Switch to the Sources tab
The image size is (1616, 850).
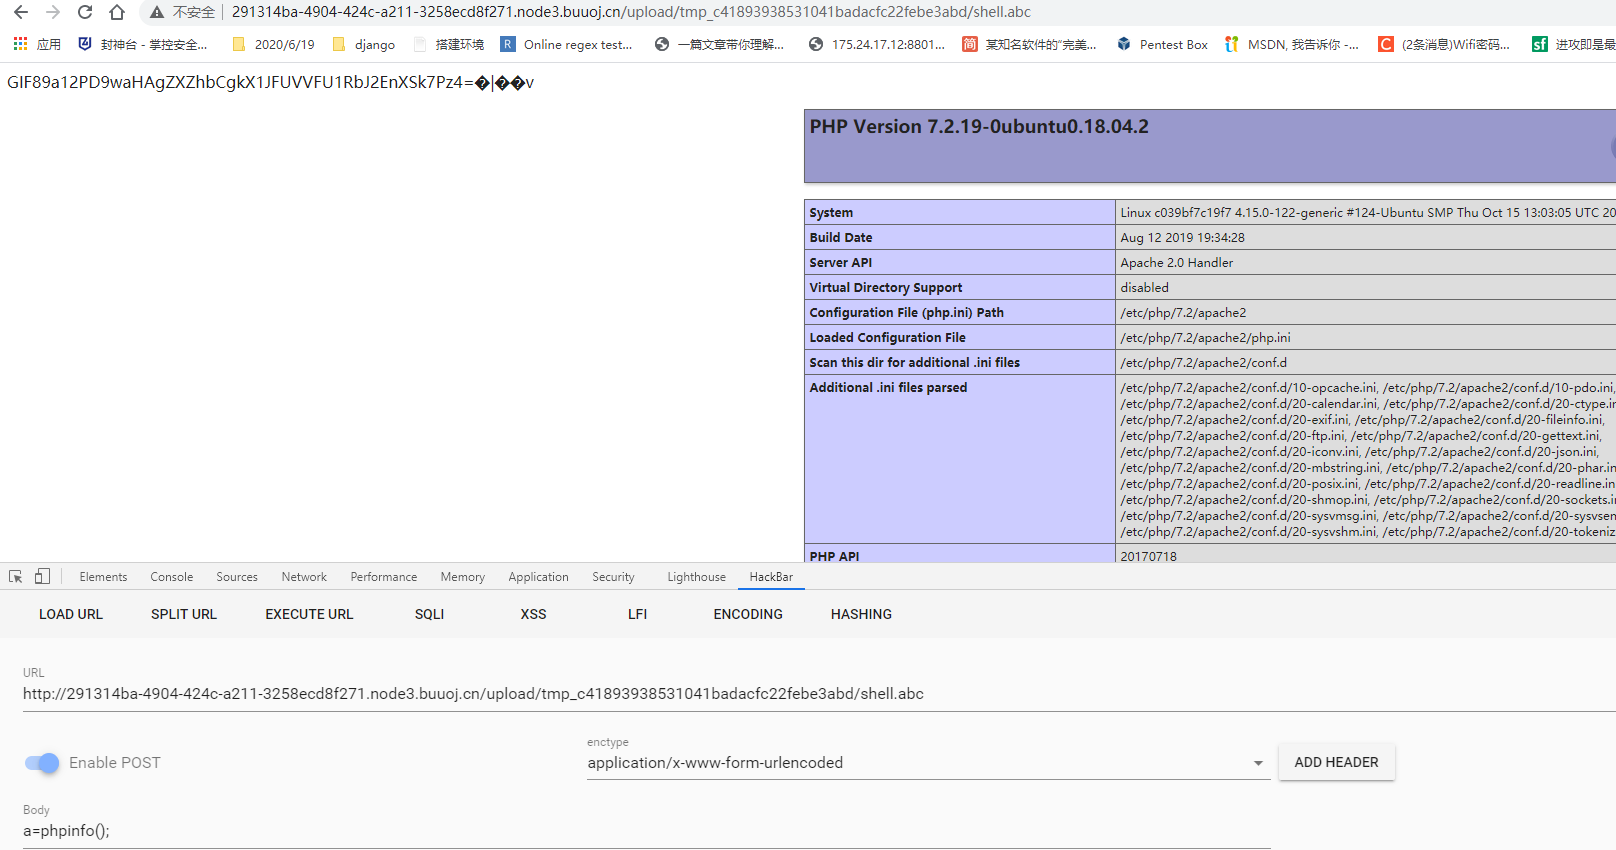237,577
